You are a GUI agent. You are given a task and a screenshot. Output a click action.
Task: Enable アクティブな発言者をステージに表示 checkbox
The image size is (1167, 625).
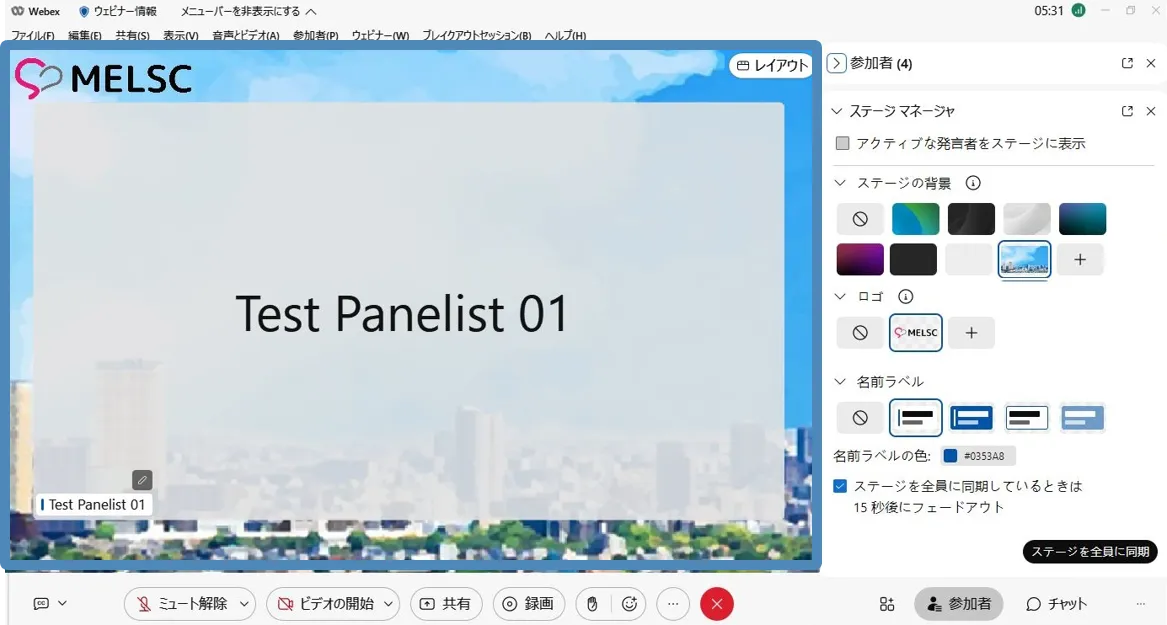(842, 143)
